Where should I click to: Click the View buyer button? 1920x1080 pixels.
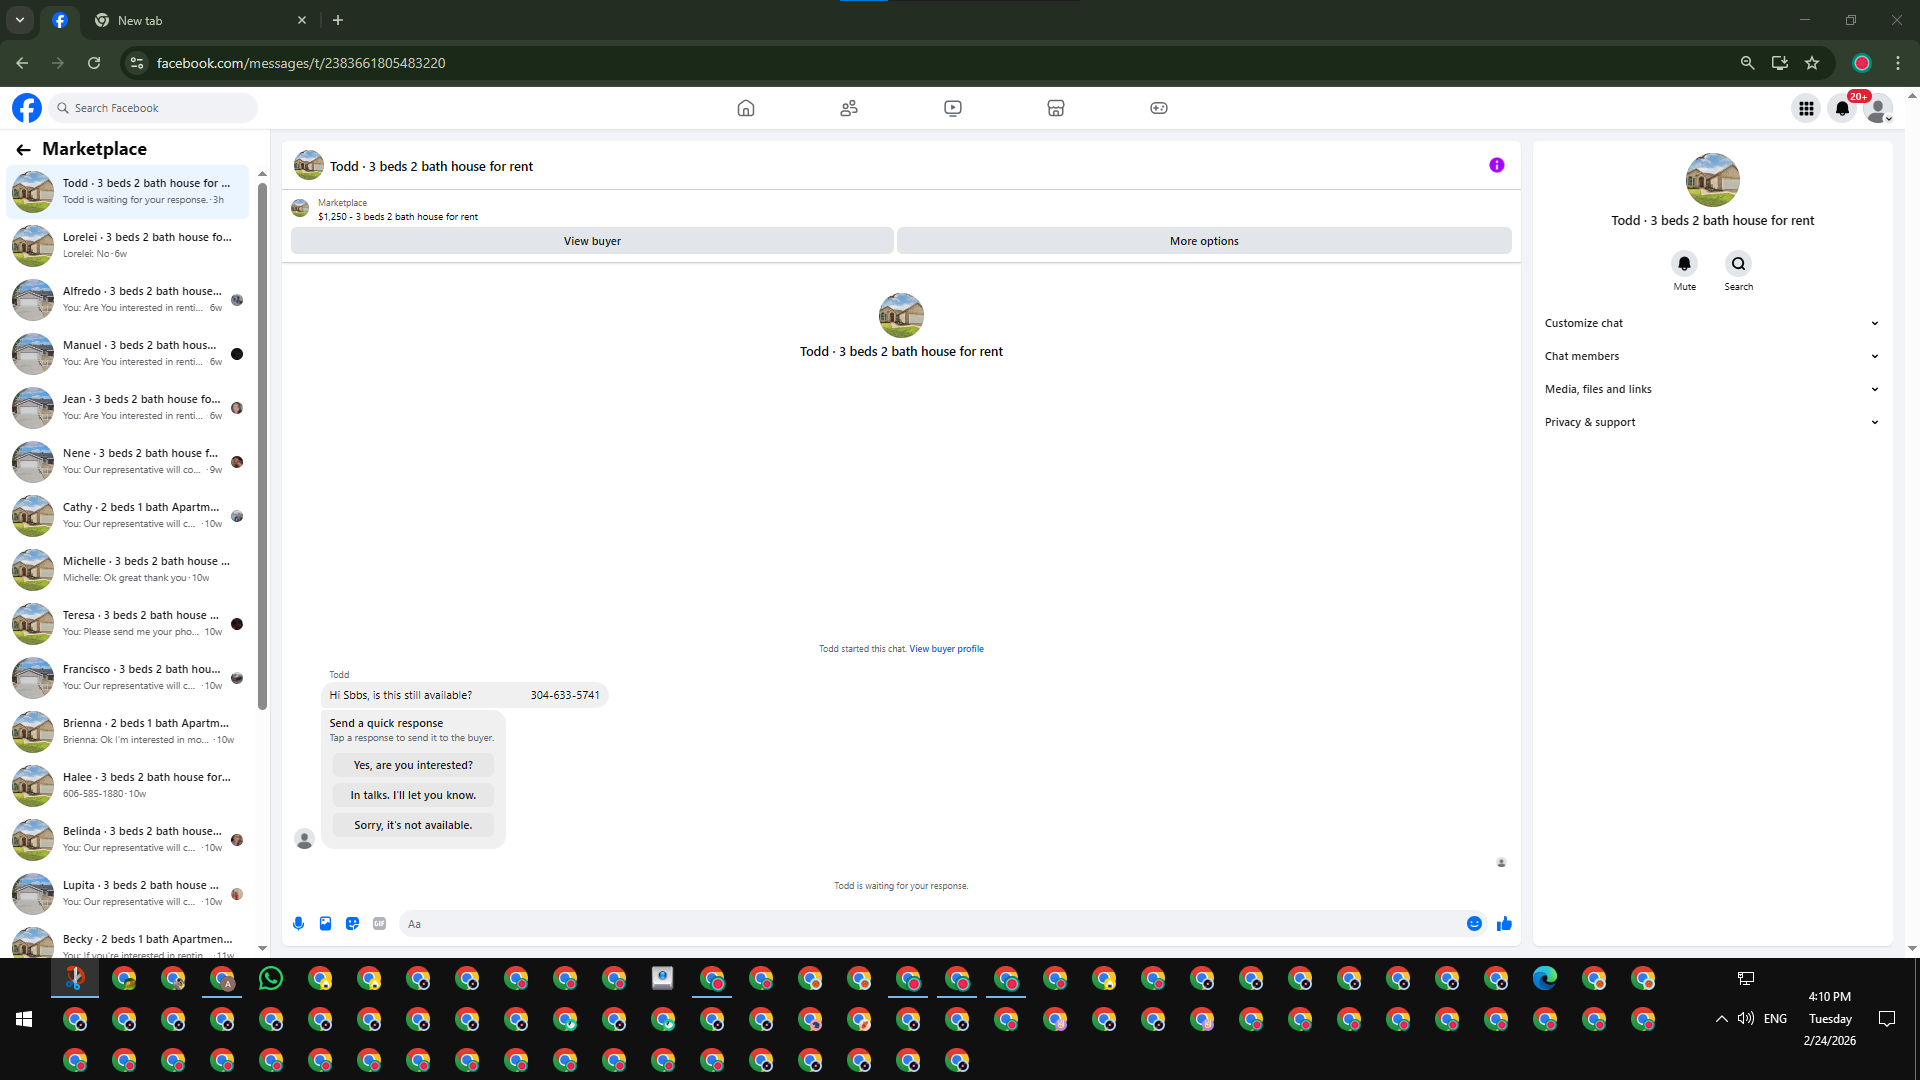tap(592, 241)
